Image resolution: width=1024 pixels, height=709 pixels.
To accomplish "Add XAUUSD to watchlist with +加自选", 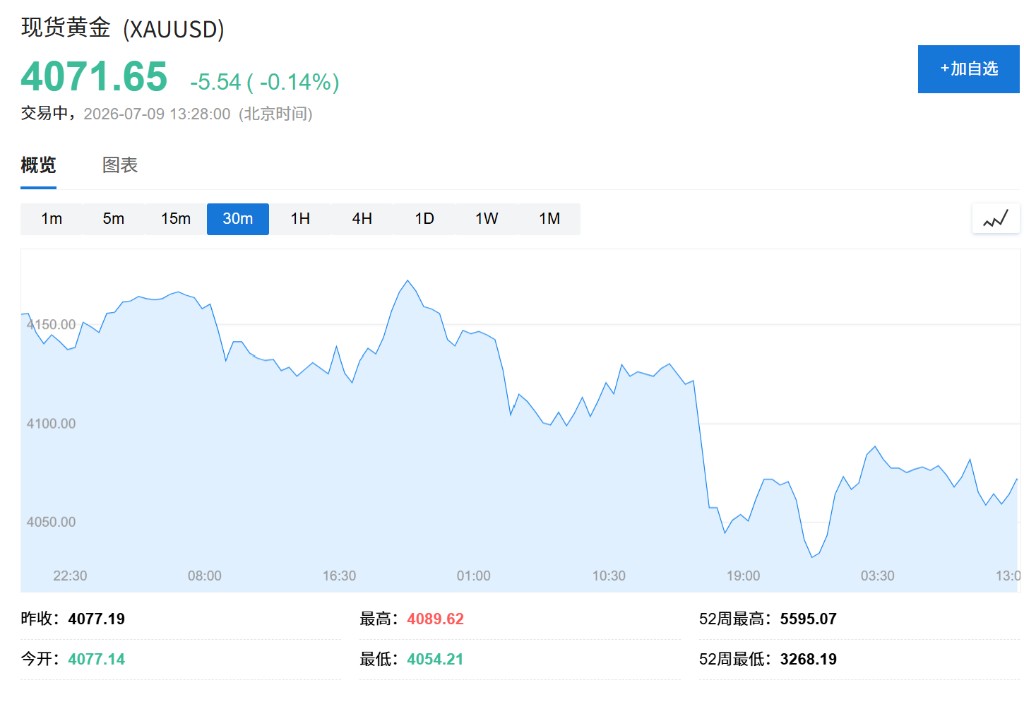I will [968, 69].
